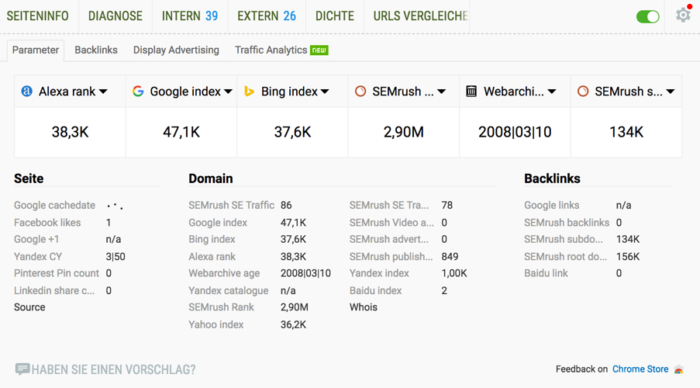
Task: Click the Google links label
Action: tap(551, 205)
